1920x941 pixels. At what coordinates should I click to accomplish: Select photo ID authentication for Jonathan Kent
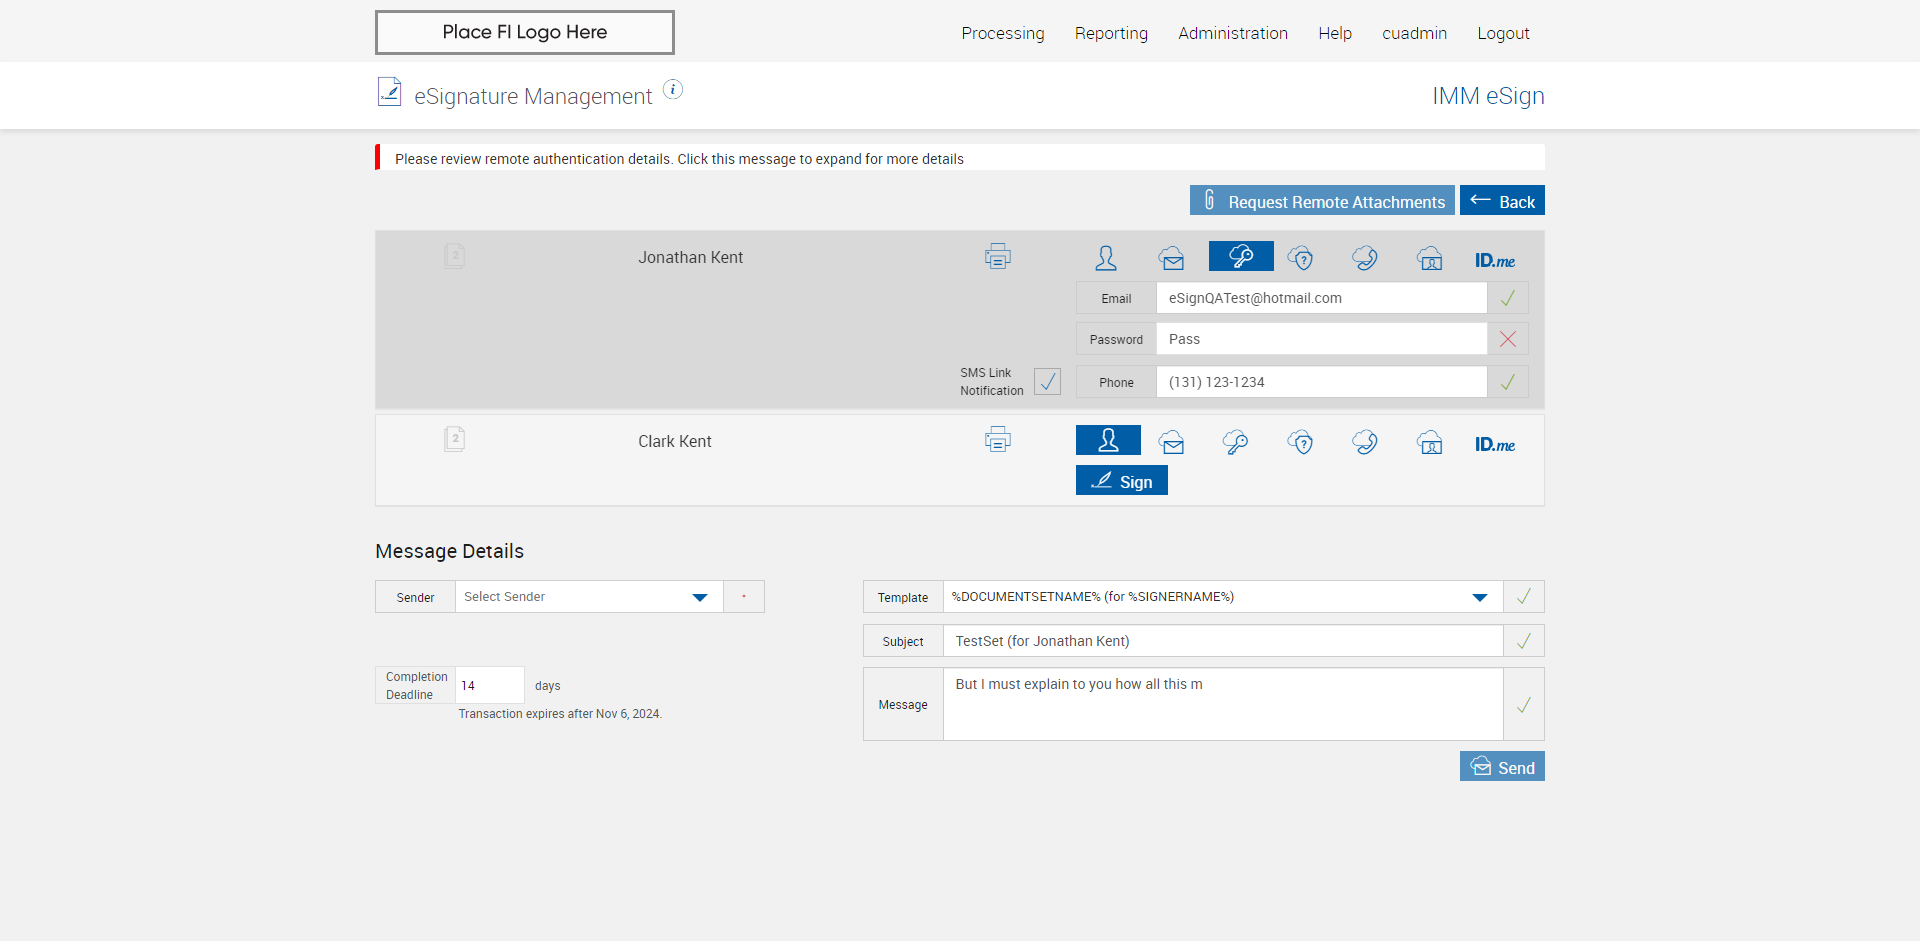[1430, 258]
